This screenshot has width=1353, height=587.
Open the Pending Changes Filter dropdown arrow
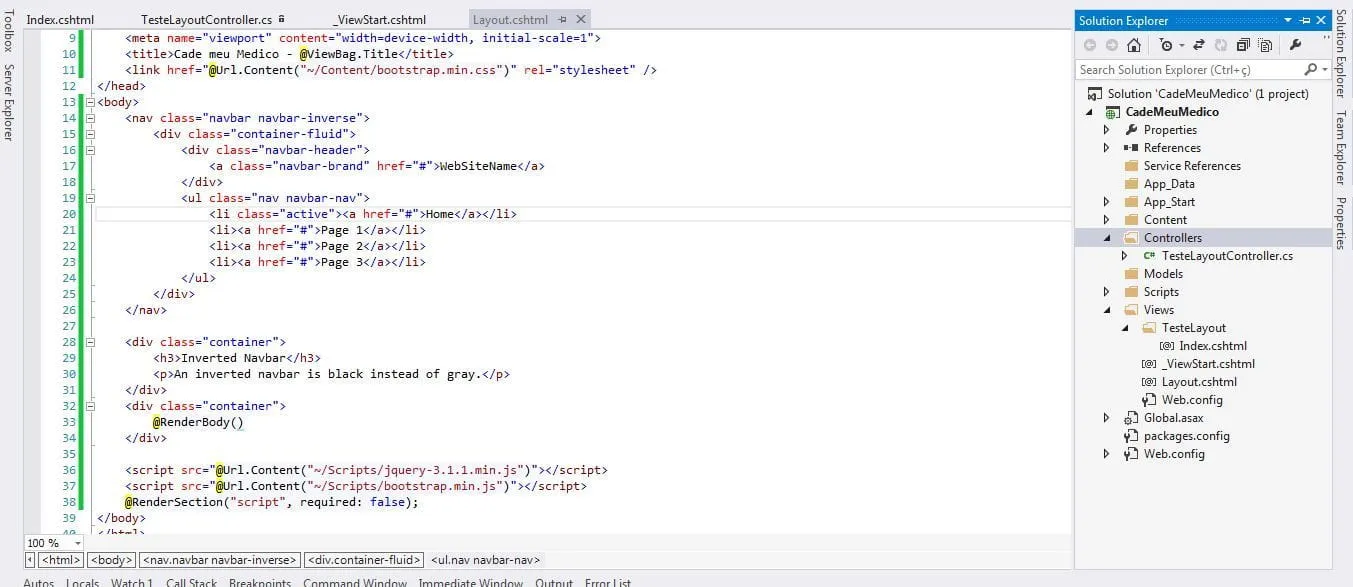pos(1181,46)
